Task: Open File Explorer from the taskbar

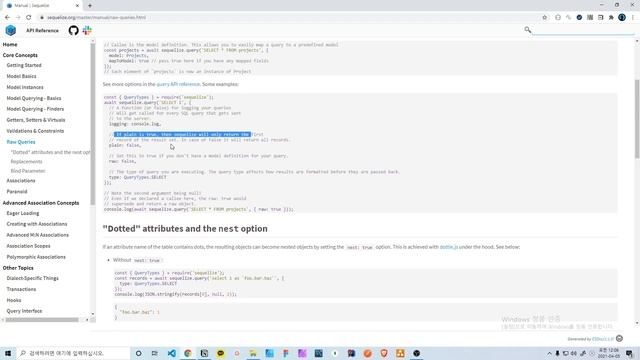Action: tap(253, 353)
